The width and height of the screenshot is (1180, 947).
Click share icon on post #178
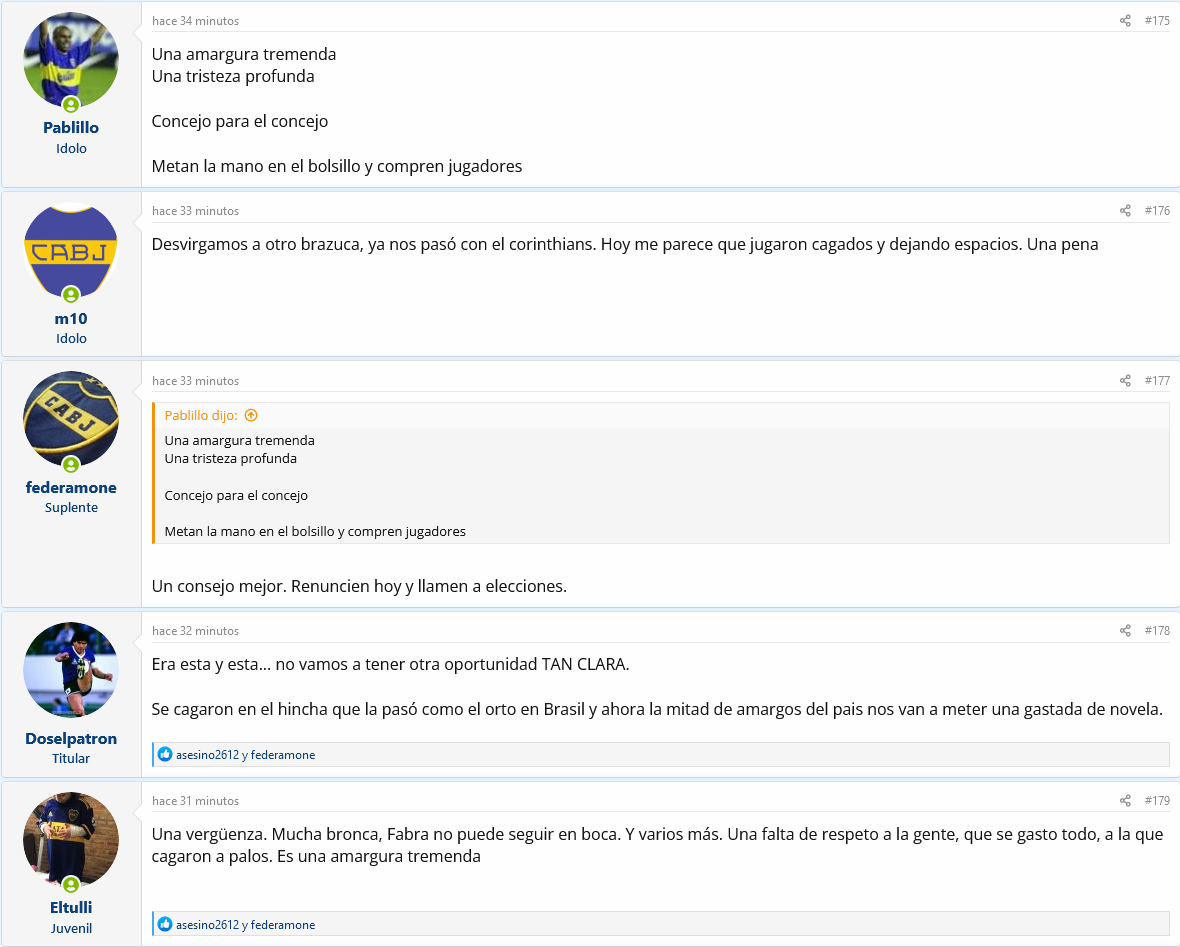tap(1125, 631)
